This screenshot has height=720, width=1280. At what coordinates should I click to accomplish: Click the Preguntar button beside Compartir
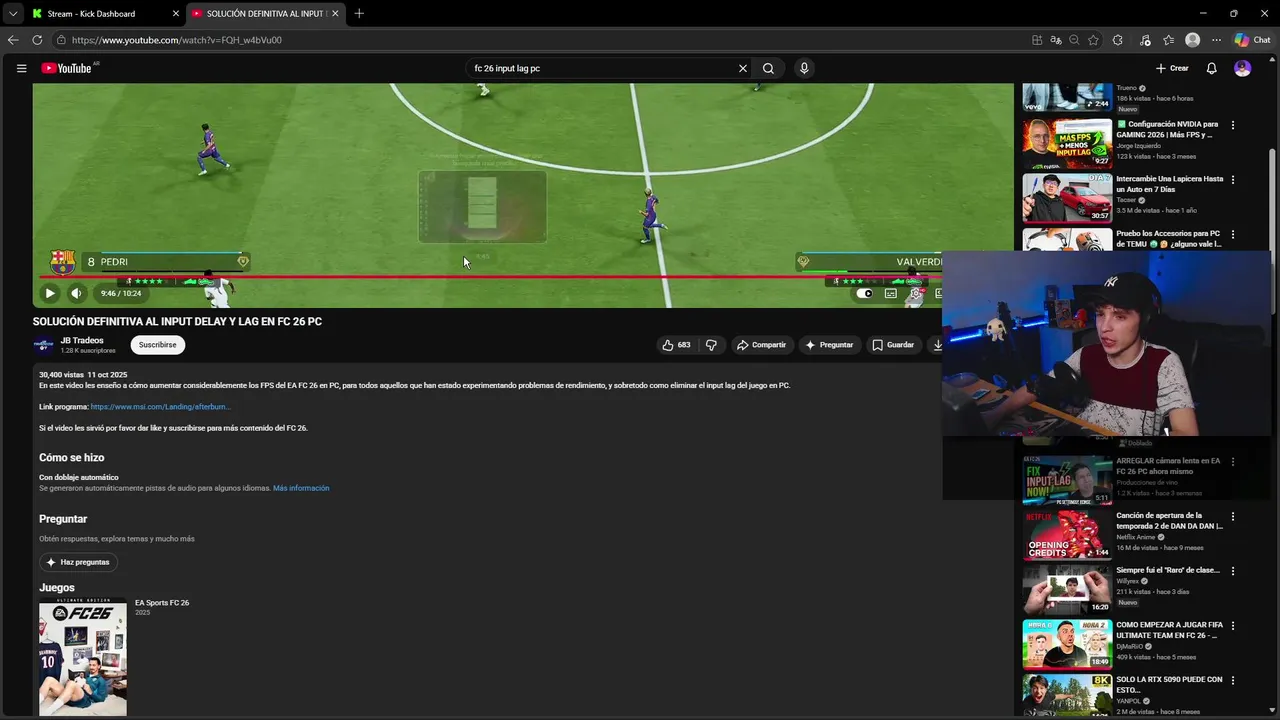(x=829, y=345)
